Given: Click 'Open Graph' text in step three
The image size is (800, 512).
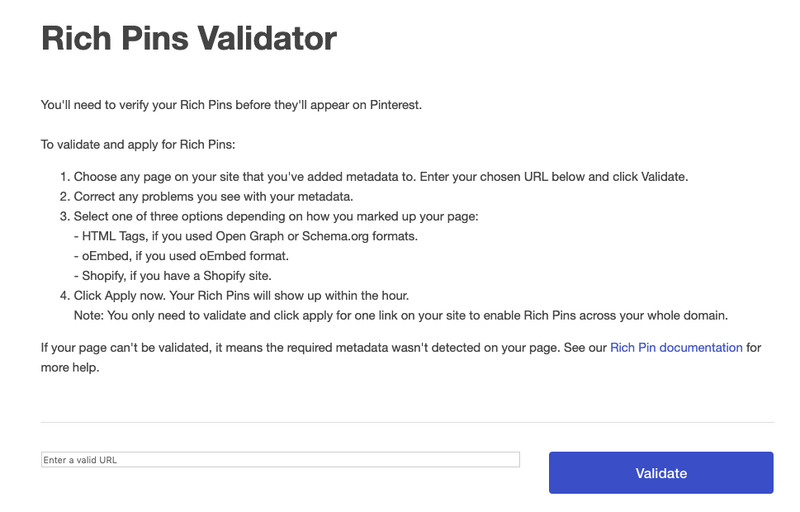Looking at the screenshot, I should [249, 237].
